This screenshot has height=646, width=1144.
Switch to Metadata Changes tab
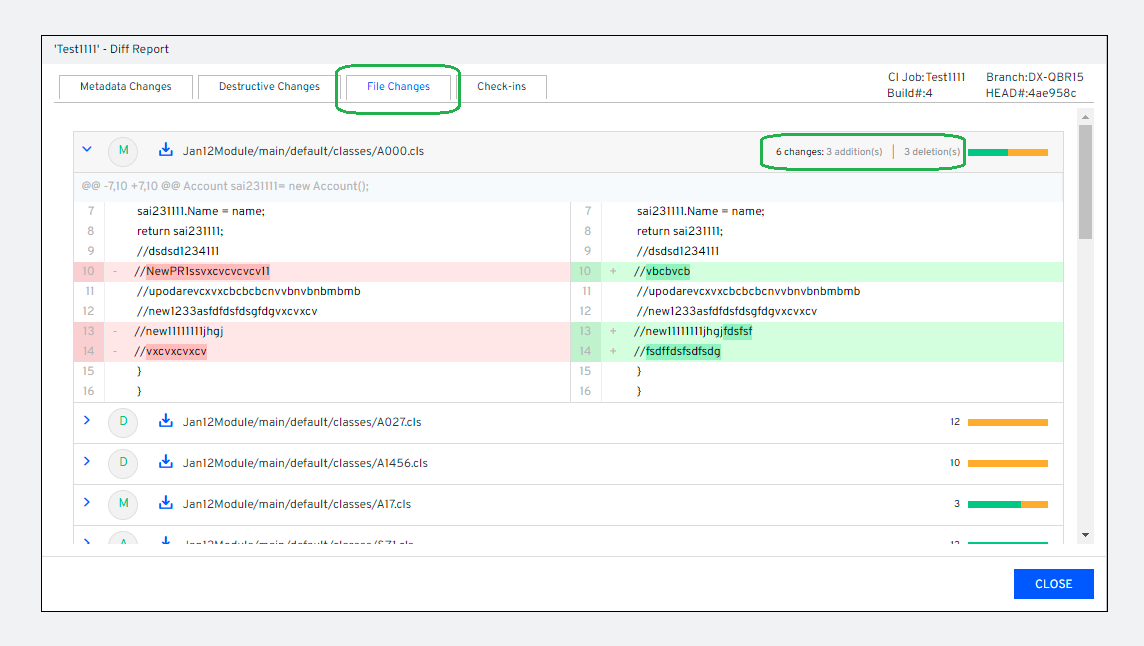point(126,87)
